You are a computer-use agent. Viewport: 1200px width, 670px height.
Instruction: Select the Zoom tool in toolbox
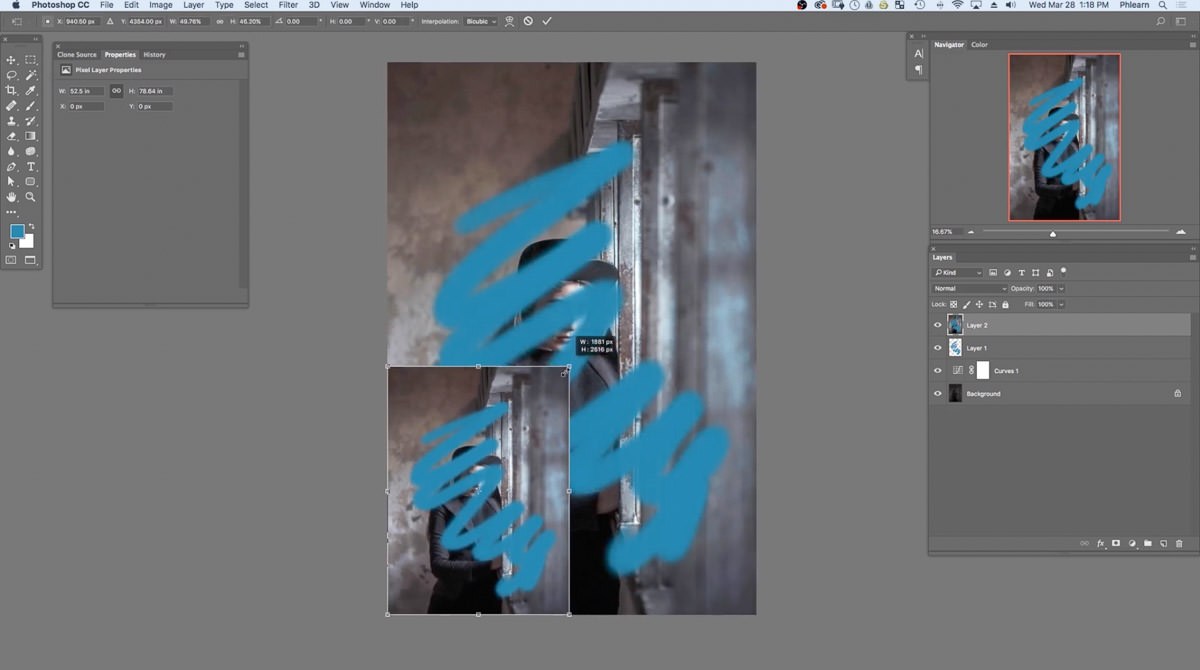(31, 197)
